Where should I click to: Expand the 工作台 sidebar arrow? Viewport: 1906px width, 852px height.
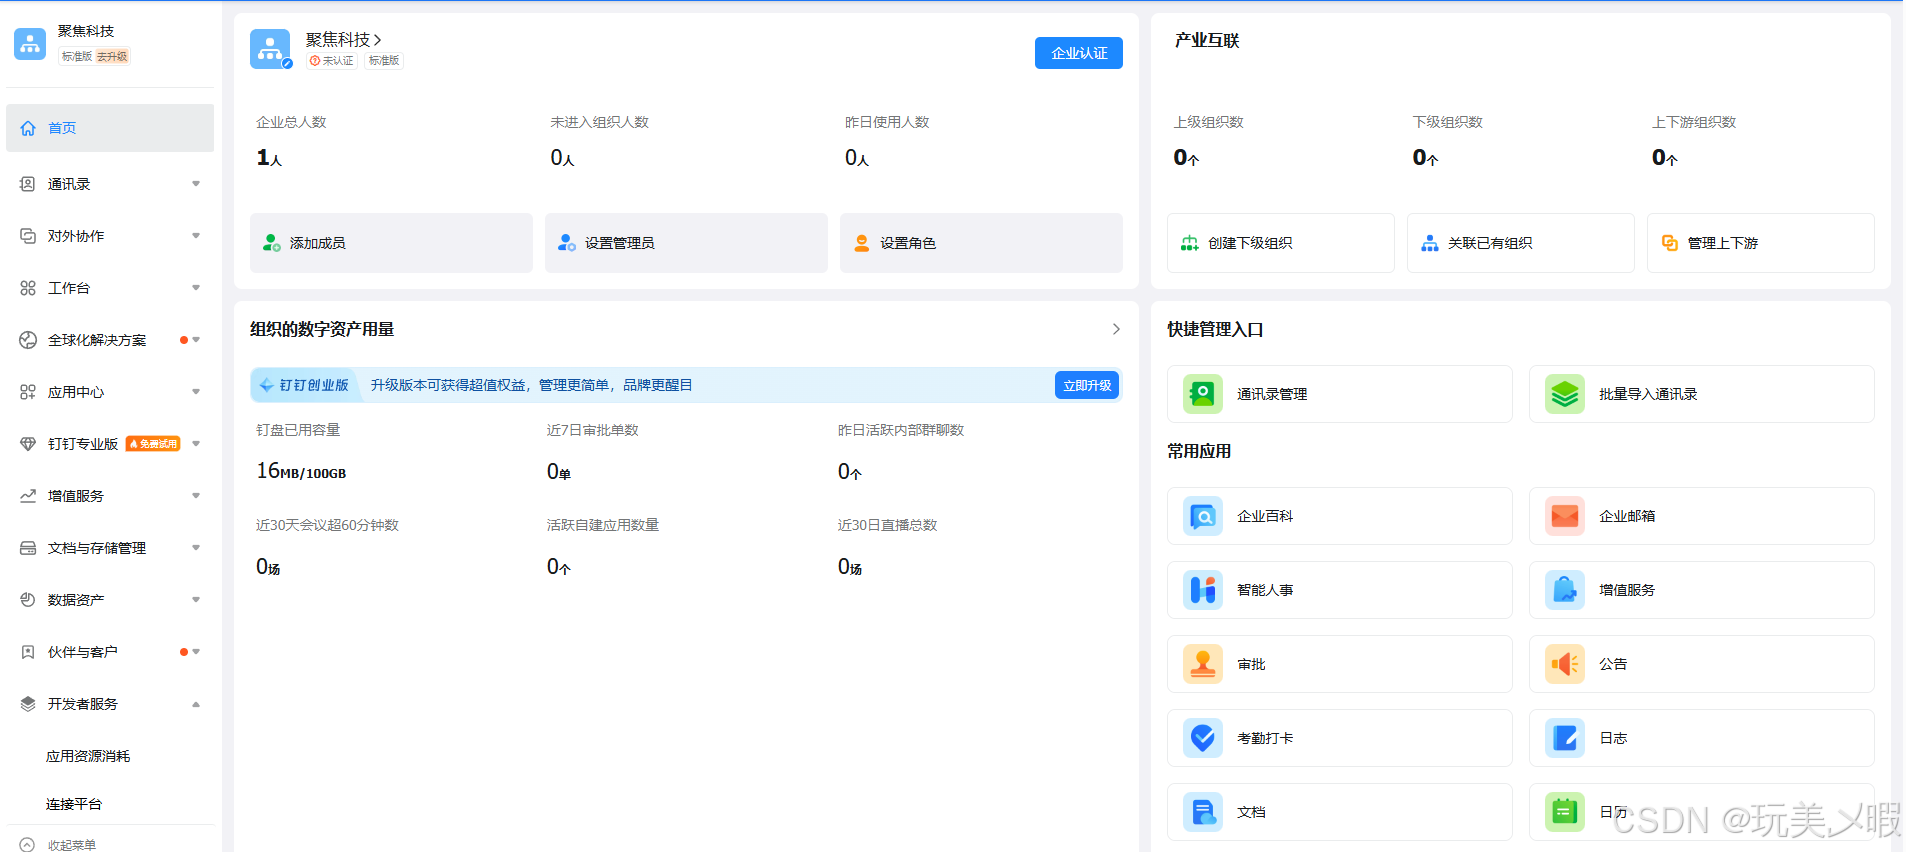[x=196, y=288]
